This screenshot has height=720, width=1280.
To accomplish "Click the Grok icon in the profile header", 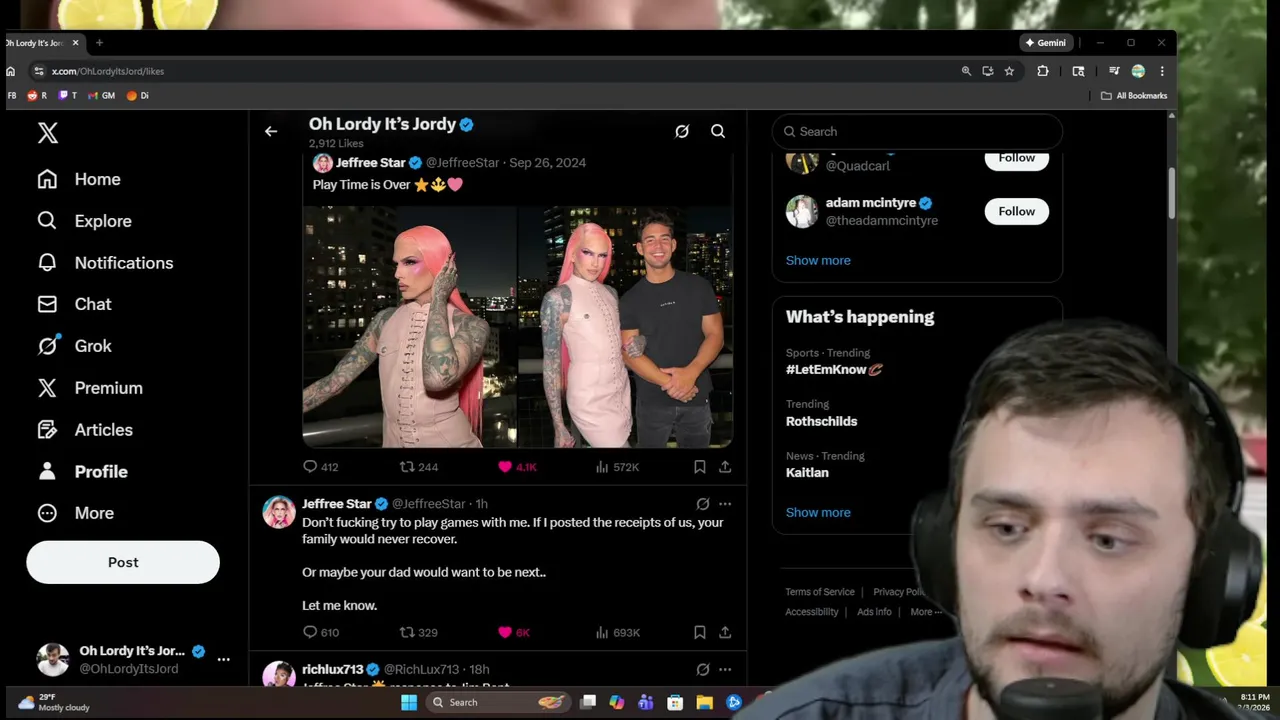I will point(682,131).
